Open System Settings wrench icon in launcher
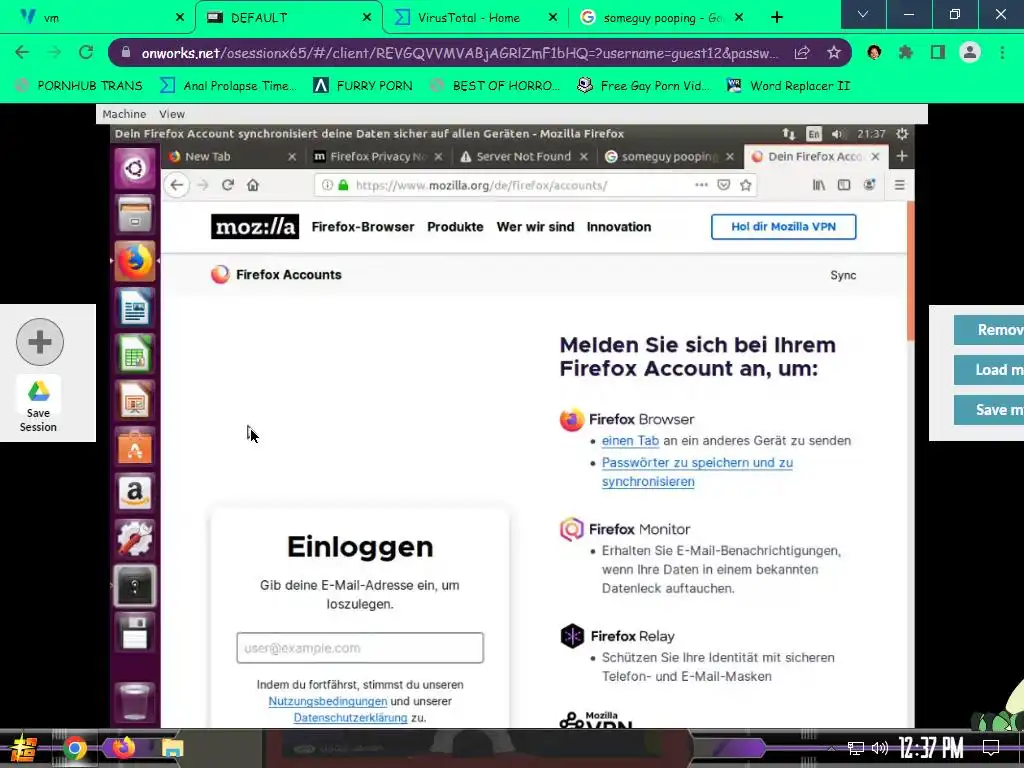This screenshot has width=1024, height=768. pyautogui.click(x=135, y=539)
